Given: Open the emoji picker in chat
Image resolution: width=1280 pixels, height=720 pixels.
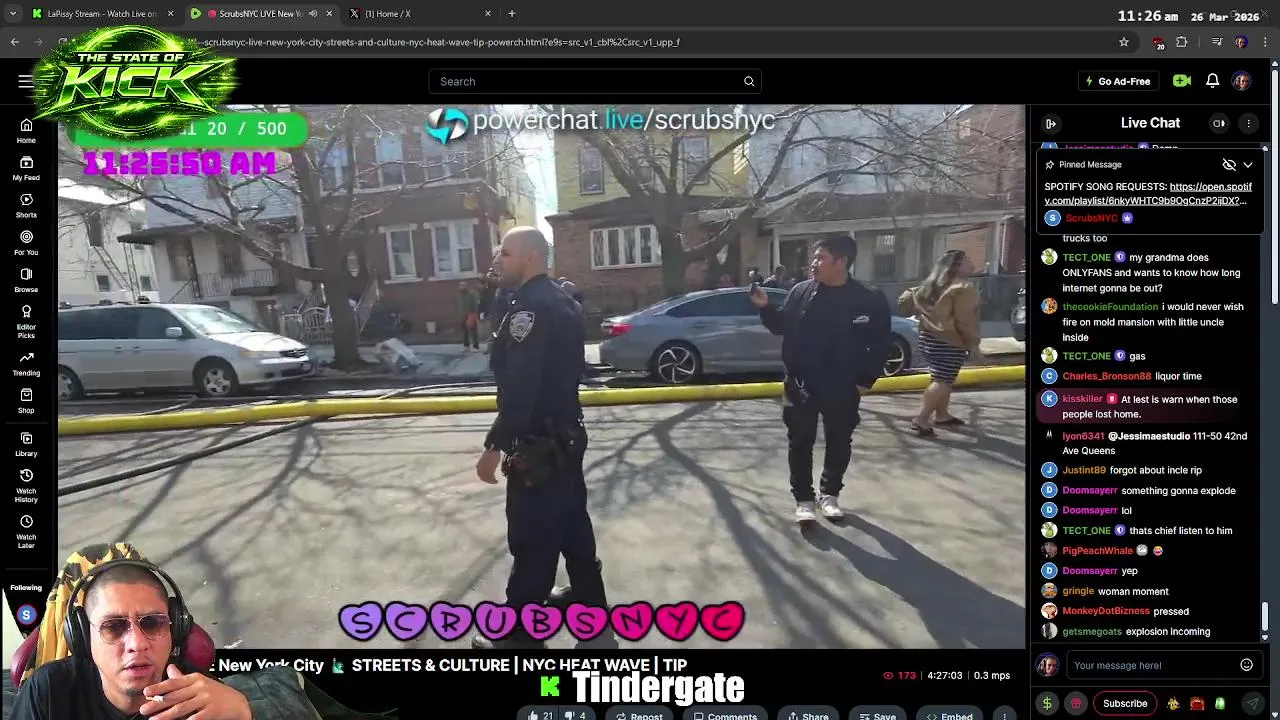Looking at the screenshot, I should 1246,665.
